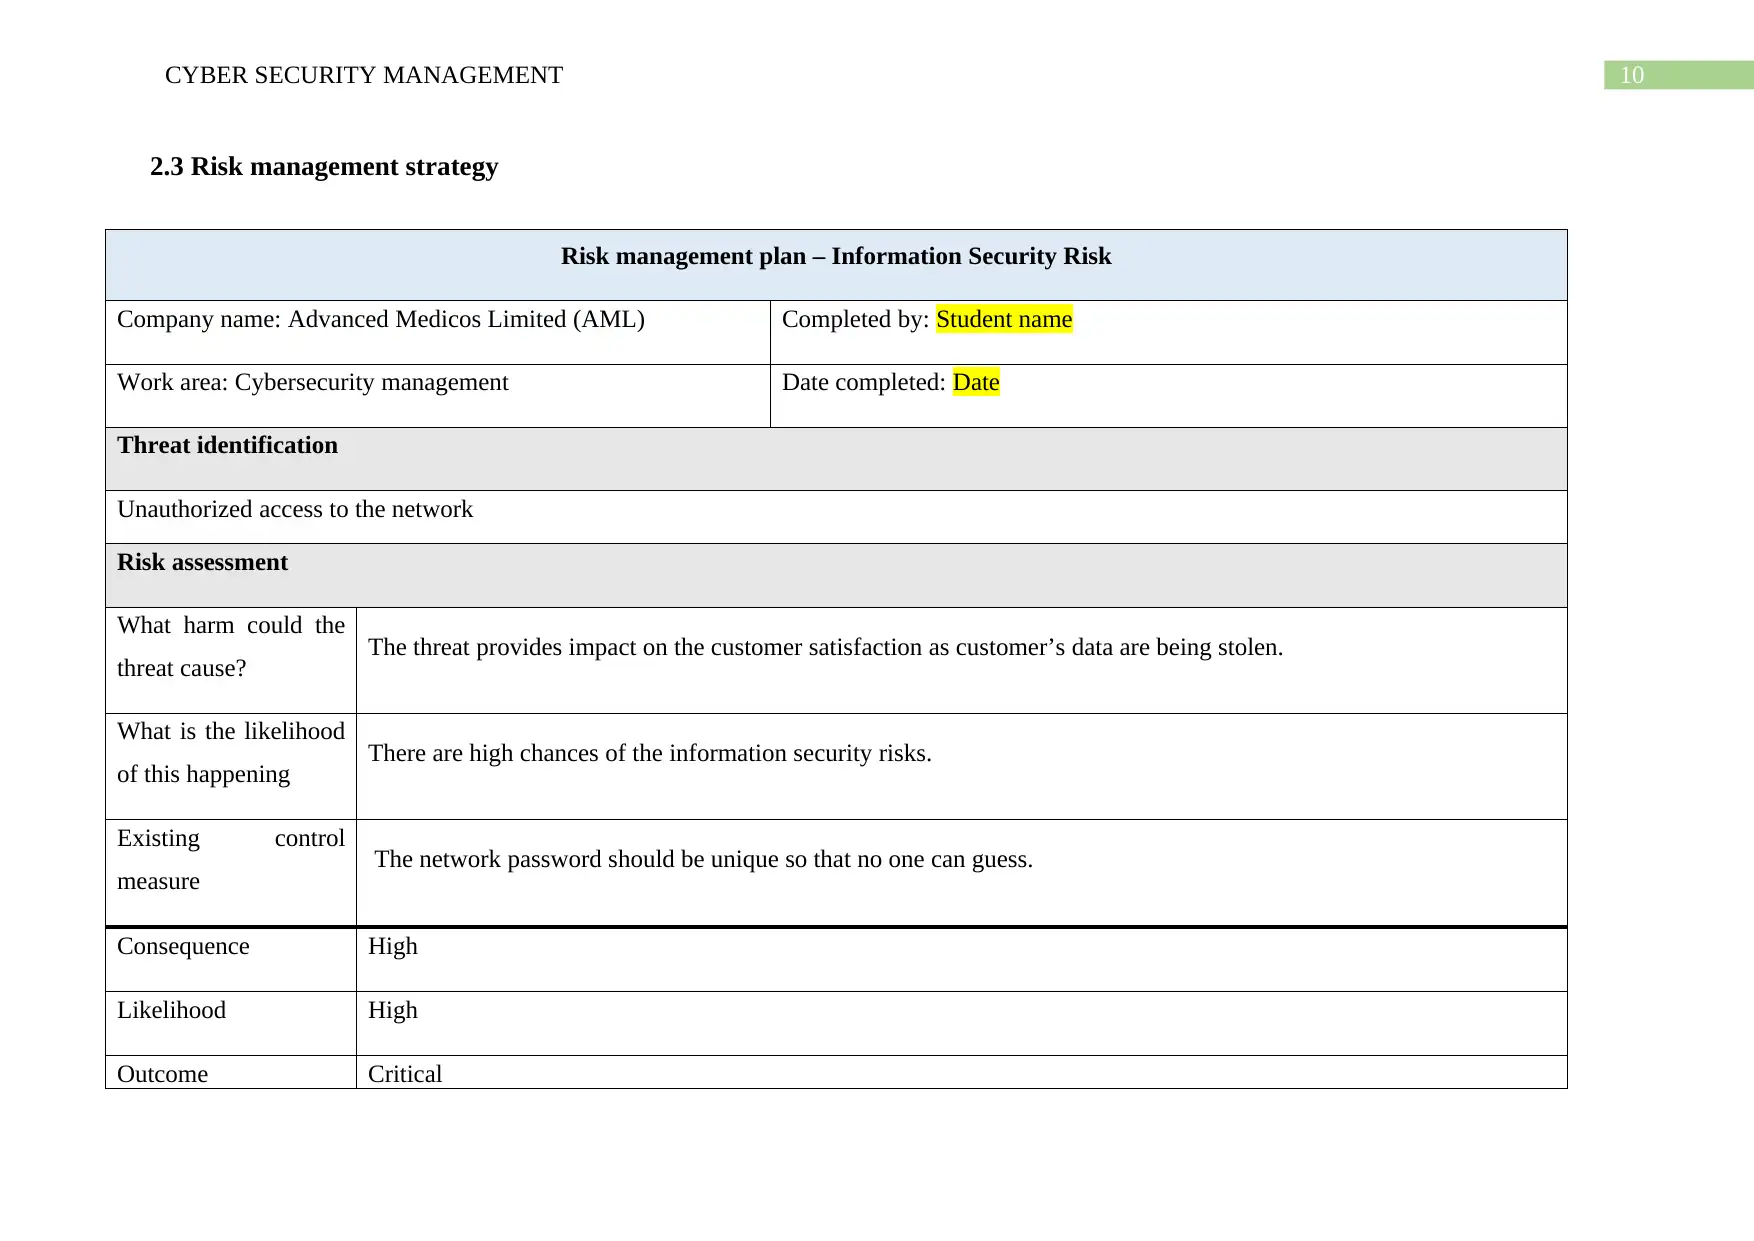Click the table title Risk management plan
Screen dimensions: 1754x1241
[836, 256]
